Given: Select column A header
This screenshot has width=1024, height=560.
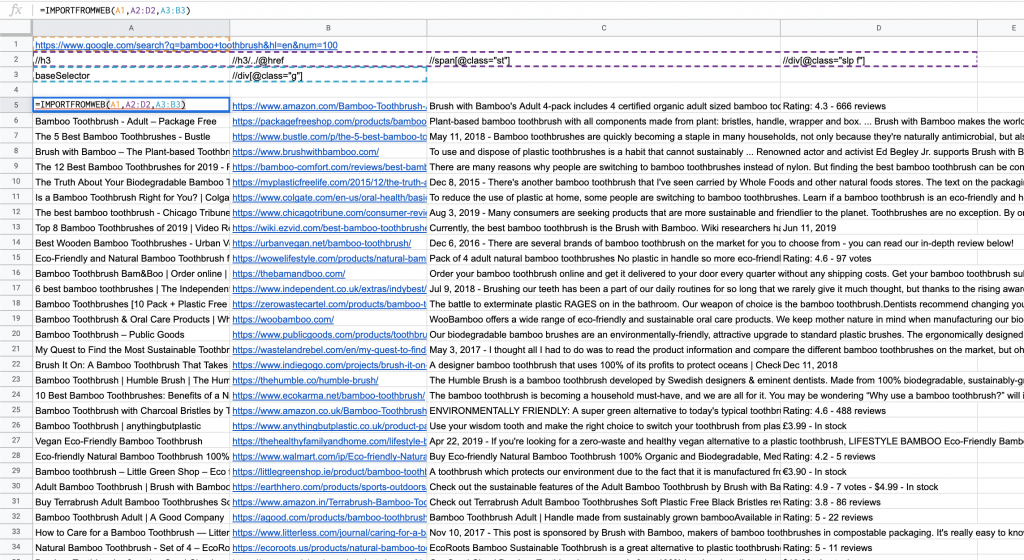Looking at the screenshot, I should [131, 28].
